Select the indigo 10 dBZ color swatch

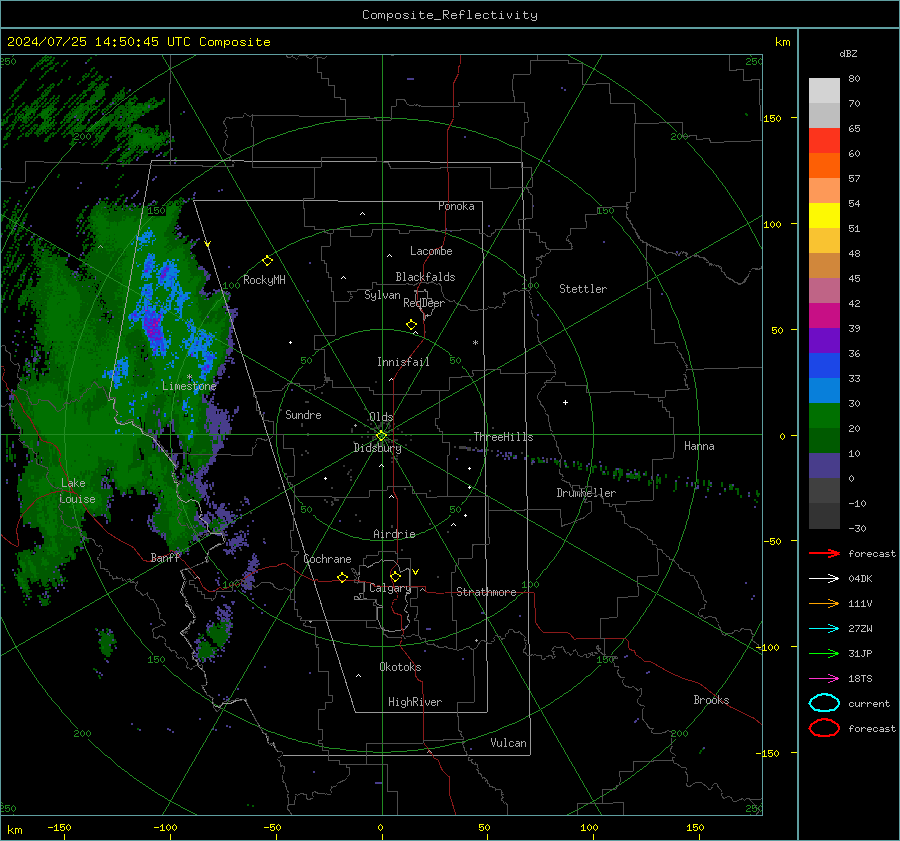click(x=824, y=465)
